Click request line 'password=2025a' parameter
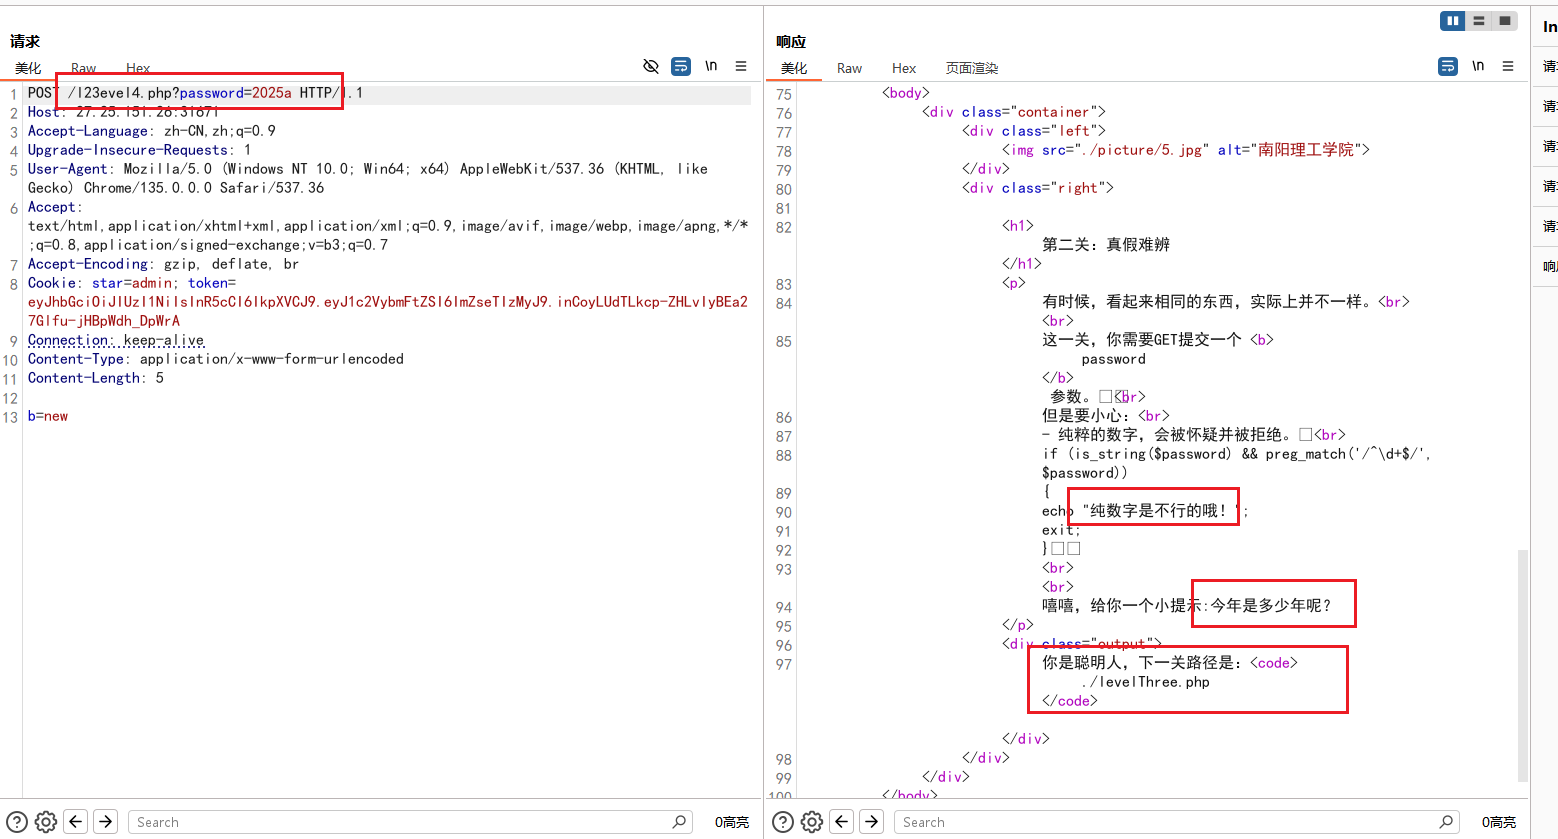1558x839 pixels. click(236, 93)
